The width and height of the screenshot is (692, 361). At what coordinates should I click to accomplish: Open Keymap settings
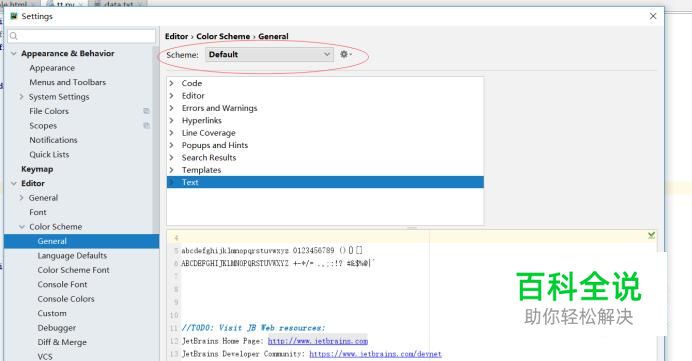[x=37, y=169]
